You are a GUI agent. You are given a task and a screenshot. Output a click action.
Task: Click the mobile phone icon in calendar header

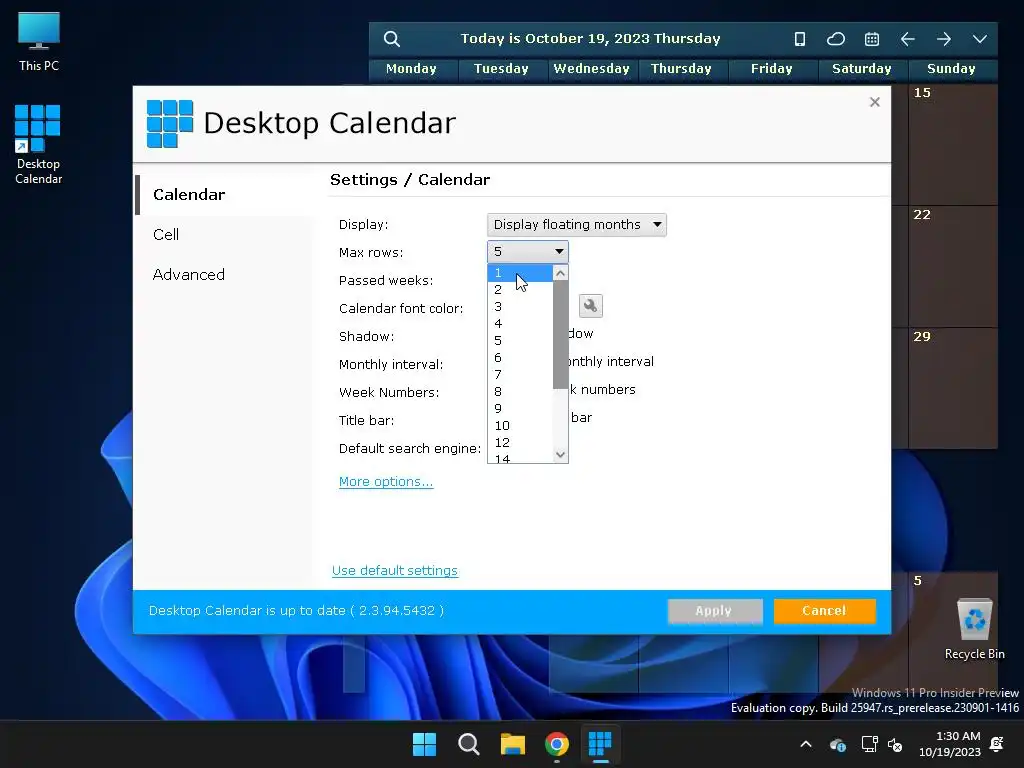[799, 39]
